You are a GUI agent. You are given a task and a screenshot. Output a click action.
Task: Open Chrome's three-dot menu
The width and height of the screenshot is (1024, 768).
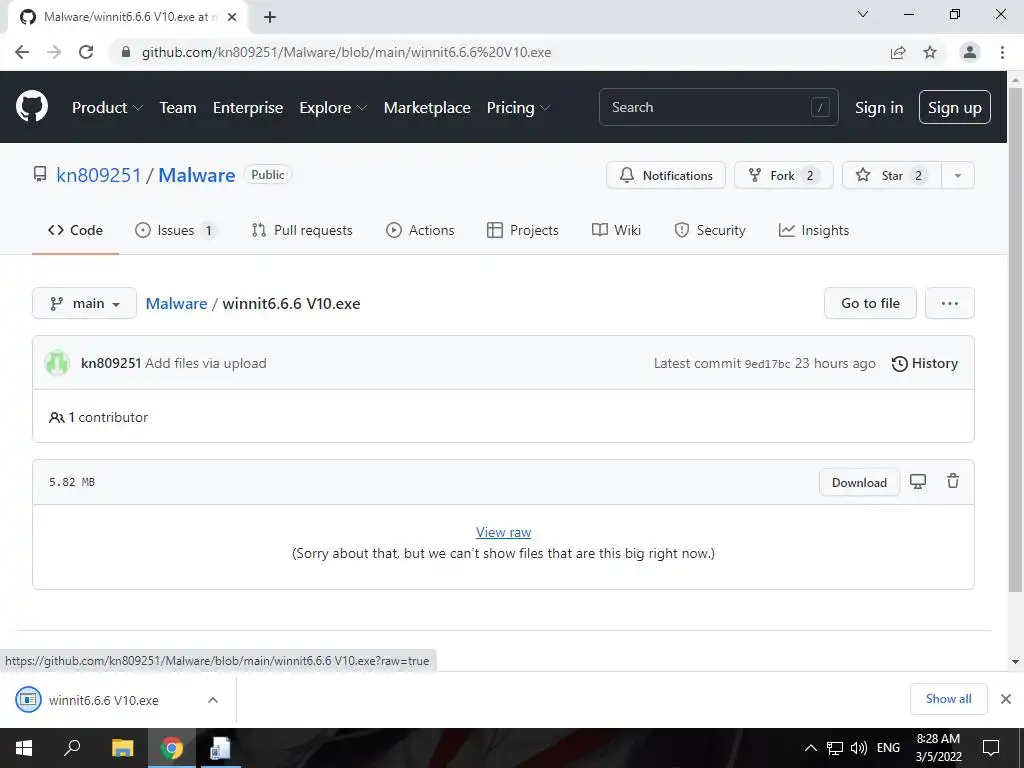point(1002,52)
